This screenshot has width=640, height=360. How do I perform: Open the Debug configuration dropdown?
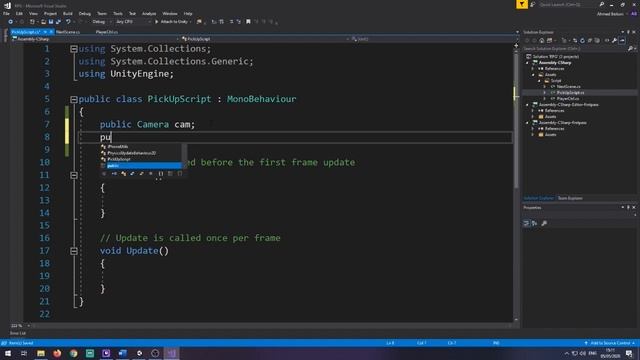point(101,22)
